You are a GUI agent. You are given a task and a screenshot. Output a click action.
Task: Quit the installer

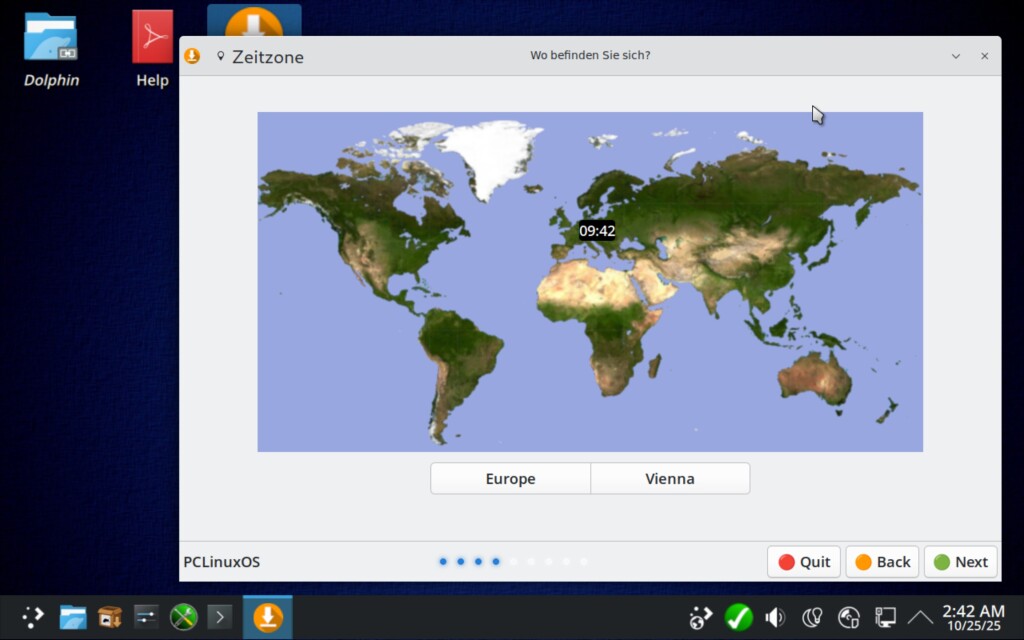point(804,562)
